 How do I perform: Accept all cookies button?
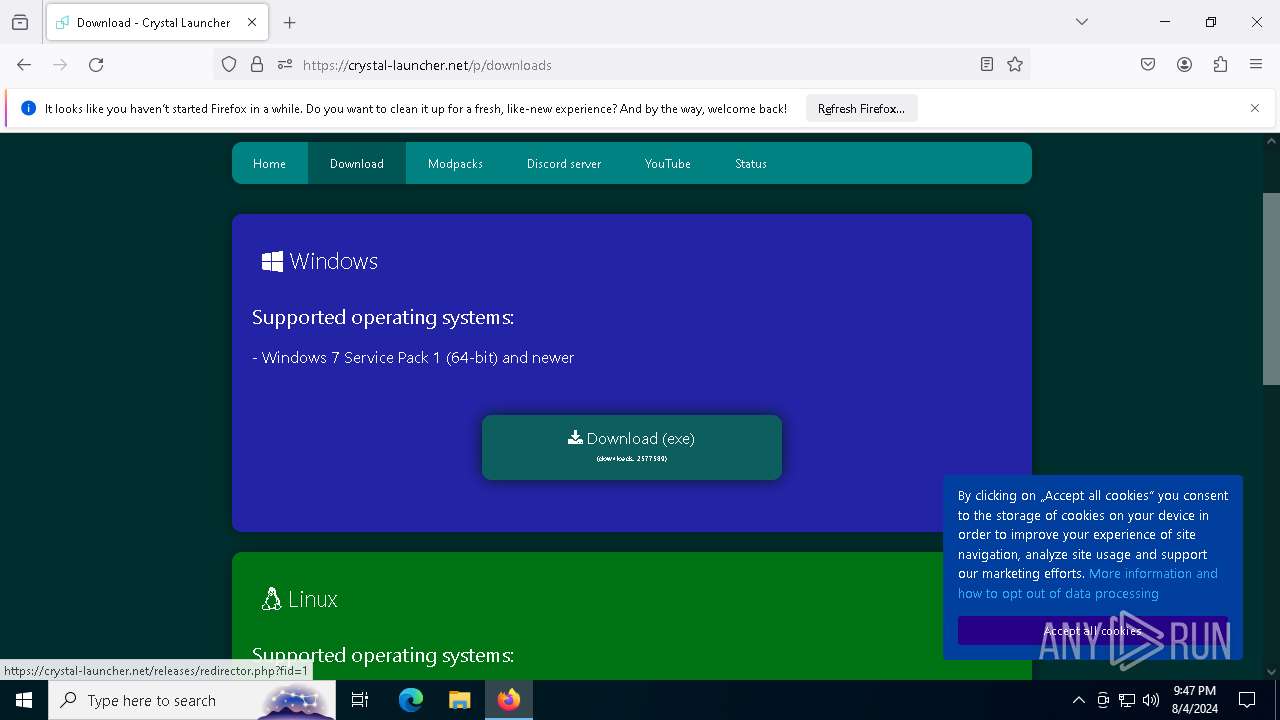(x=1092, y=631)
